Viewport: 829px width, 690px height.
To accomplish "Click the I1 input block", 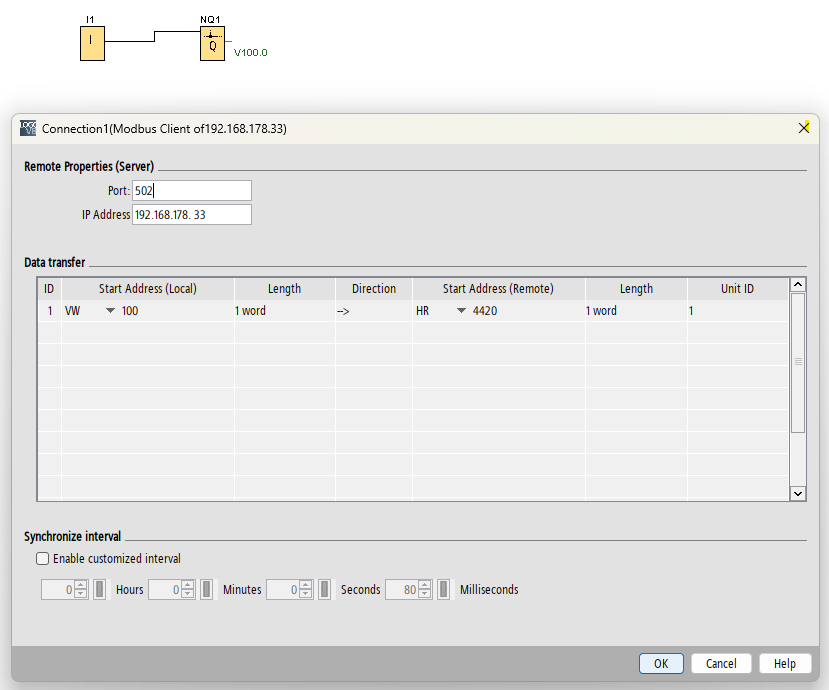I will tap(92, 42).
